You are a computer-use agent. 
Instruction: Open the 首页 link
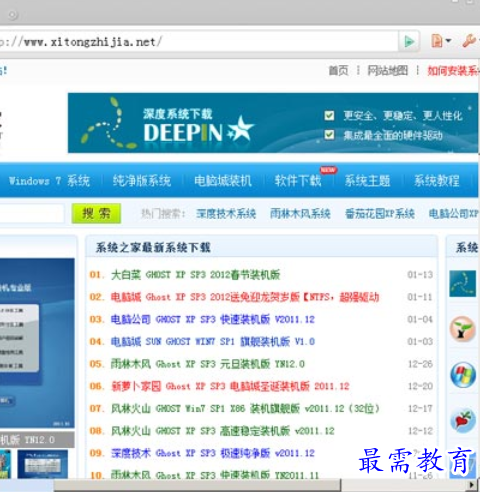point(338,71)
